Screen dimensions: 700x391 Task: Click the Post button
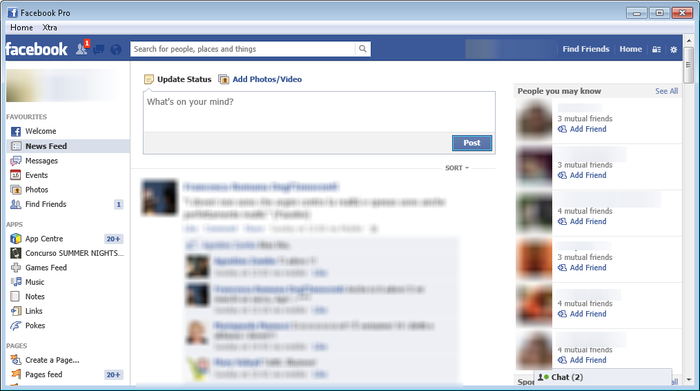(472, 143)
